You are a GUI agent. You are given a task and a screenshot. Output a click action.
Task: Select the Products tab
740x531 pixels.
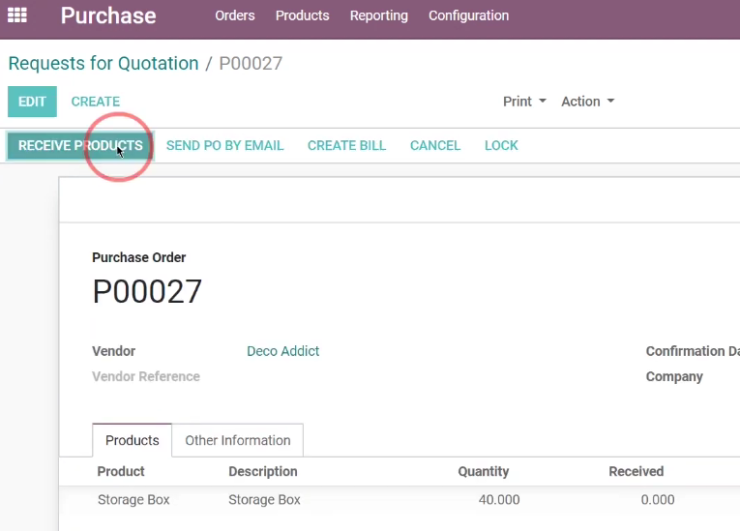click(132, 440)
